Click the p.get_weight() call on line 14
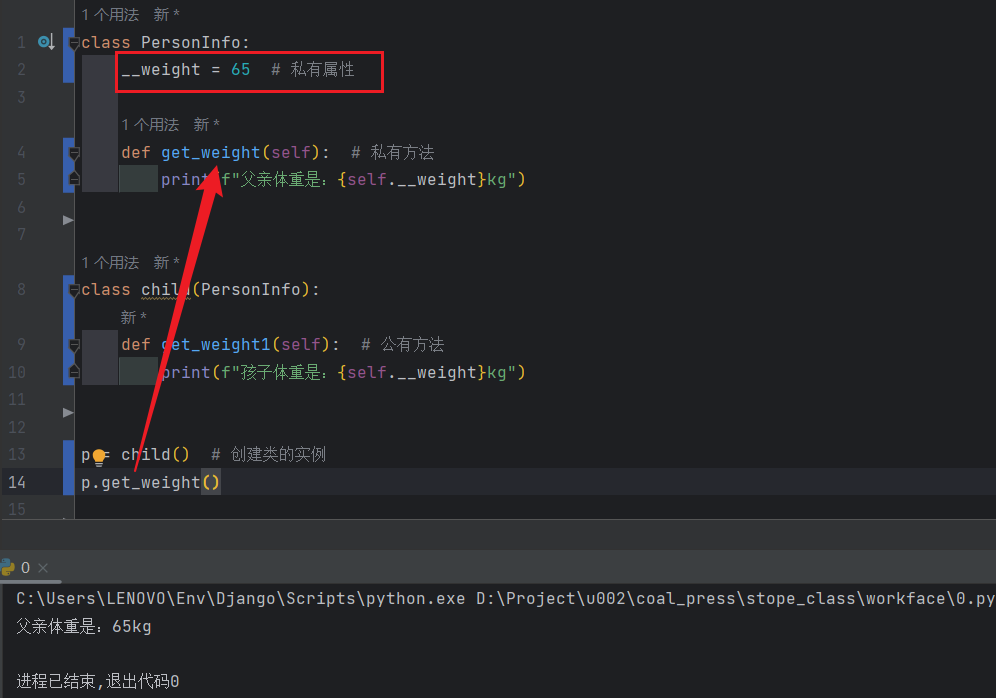The height and width of the screenshot is (698, 996). pyautogui.click(x=151, y=483)
